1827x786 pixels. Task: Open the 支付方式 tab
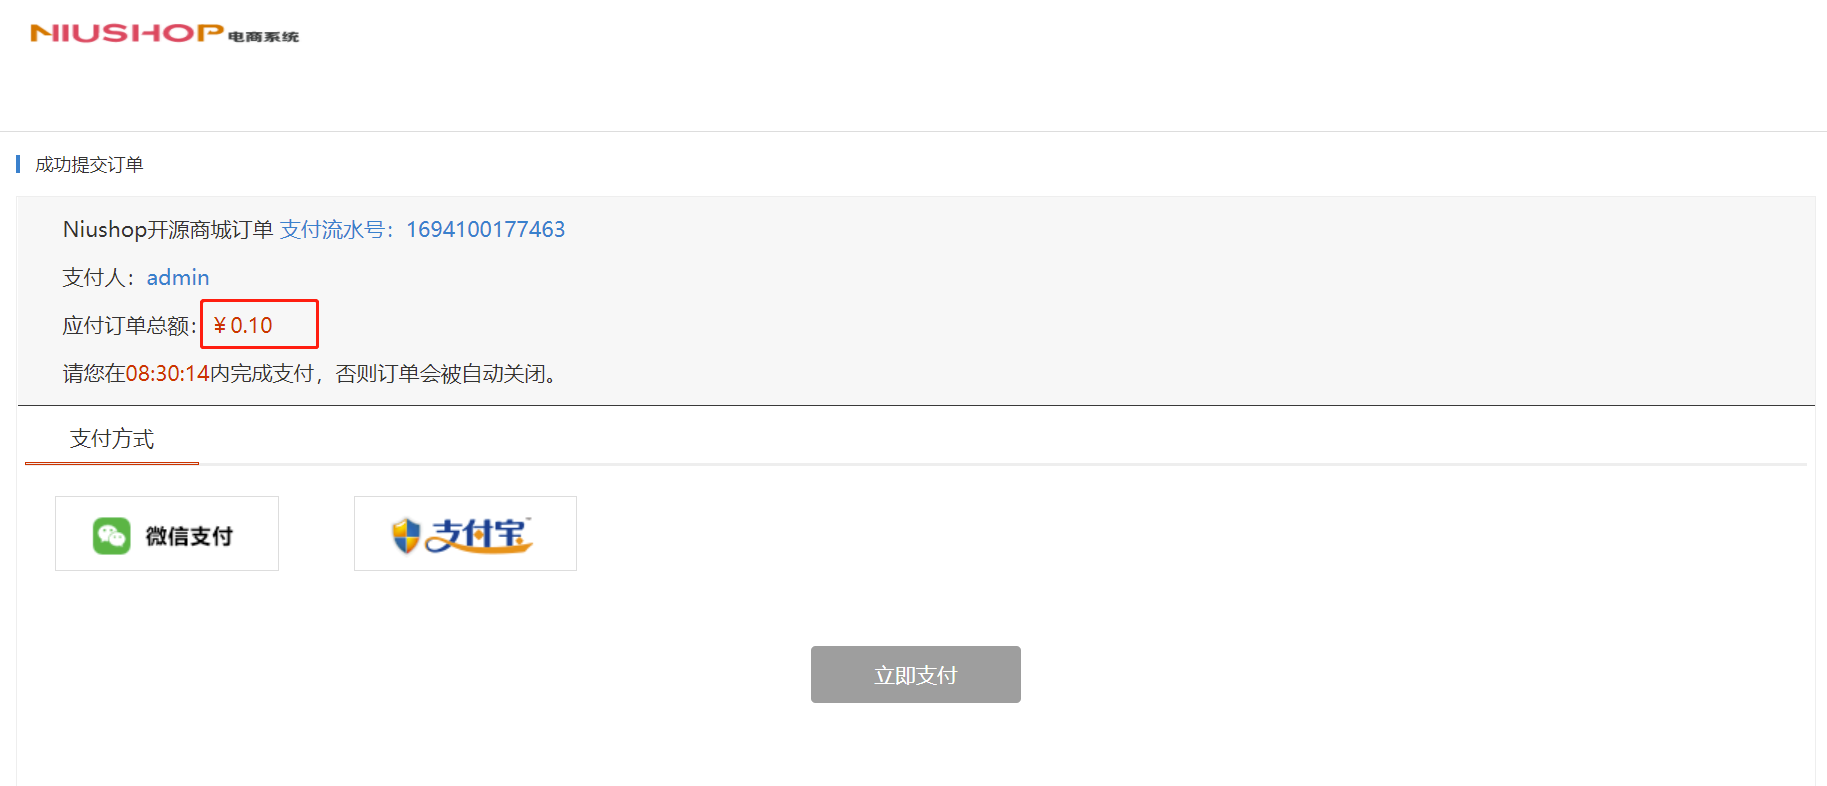point(112,439)
